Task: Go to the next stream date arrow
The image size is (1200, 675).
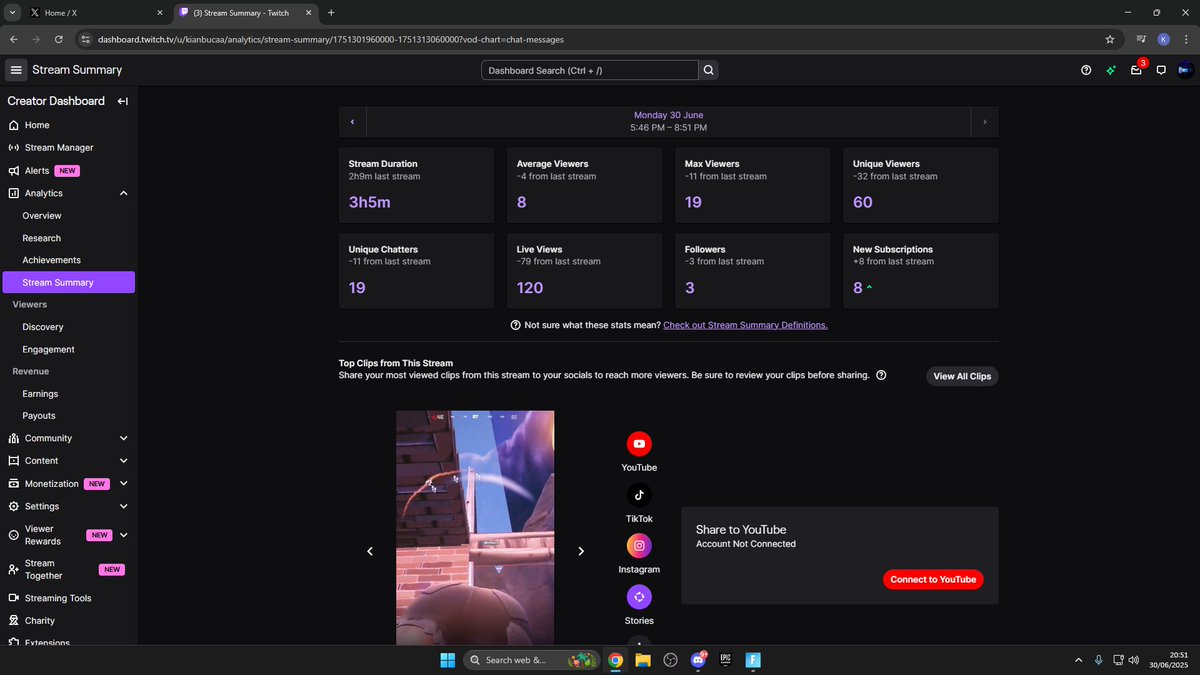Action: [985, 122]
